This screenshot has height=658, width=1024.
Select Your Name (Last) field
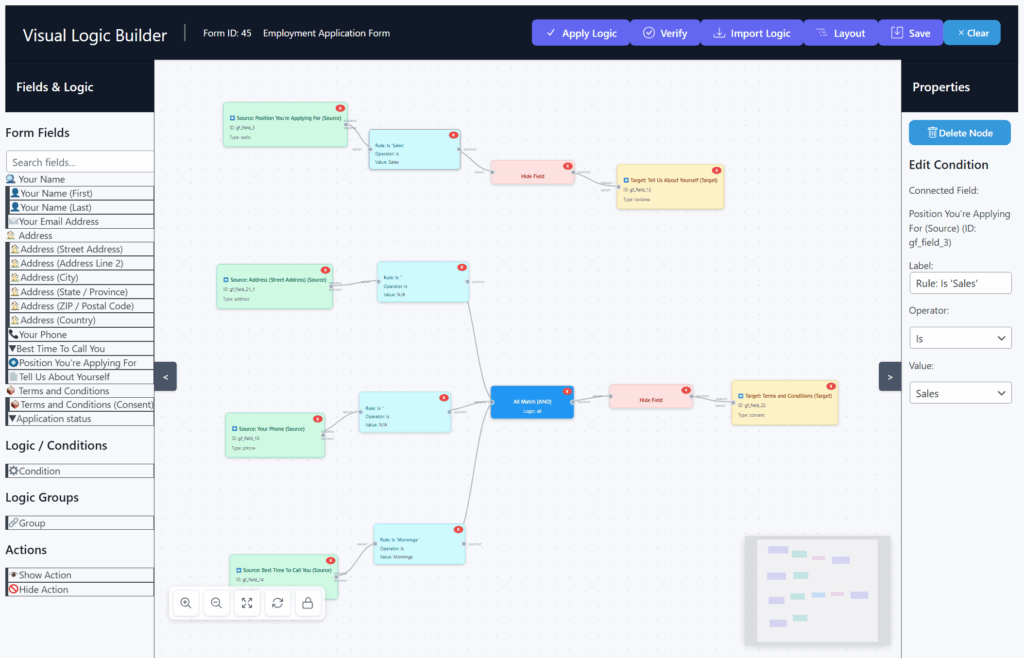pos(80,207)
